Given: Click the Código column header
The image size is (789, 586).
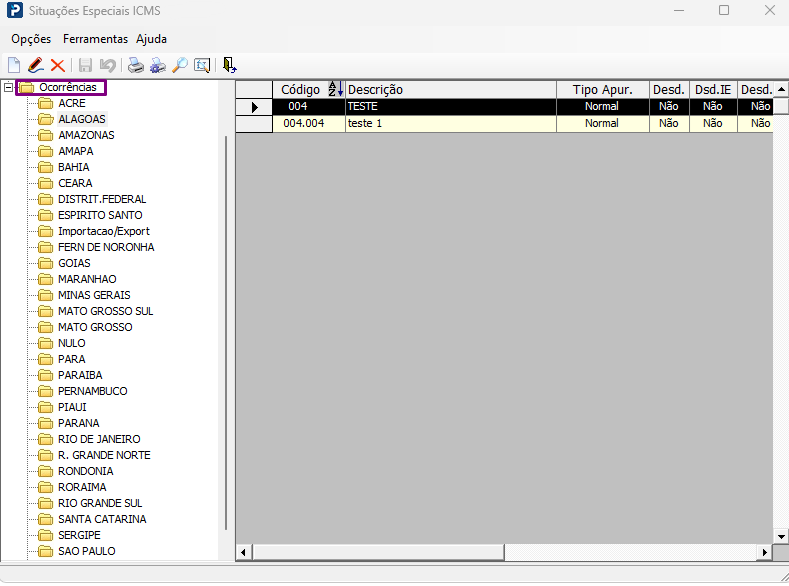Looking at the screenshot, I should (x=309, y=90).
